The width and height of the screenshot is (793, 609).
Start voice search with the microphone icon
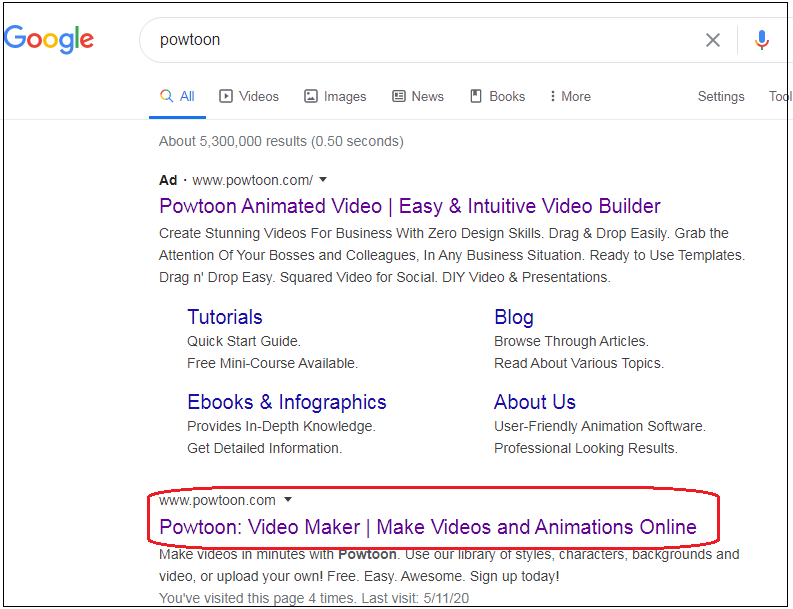tap(762, 40)
